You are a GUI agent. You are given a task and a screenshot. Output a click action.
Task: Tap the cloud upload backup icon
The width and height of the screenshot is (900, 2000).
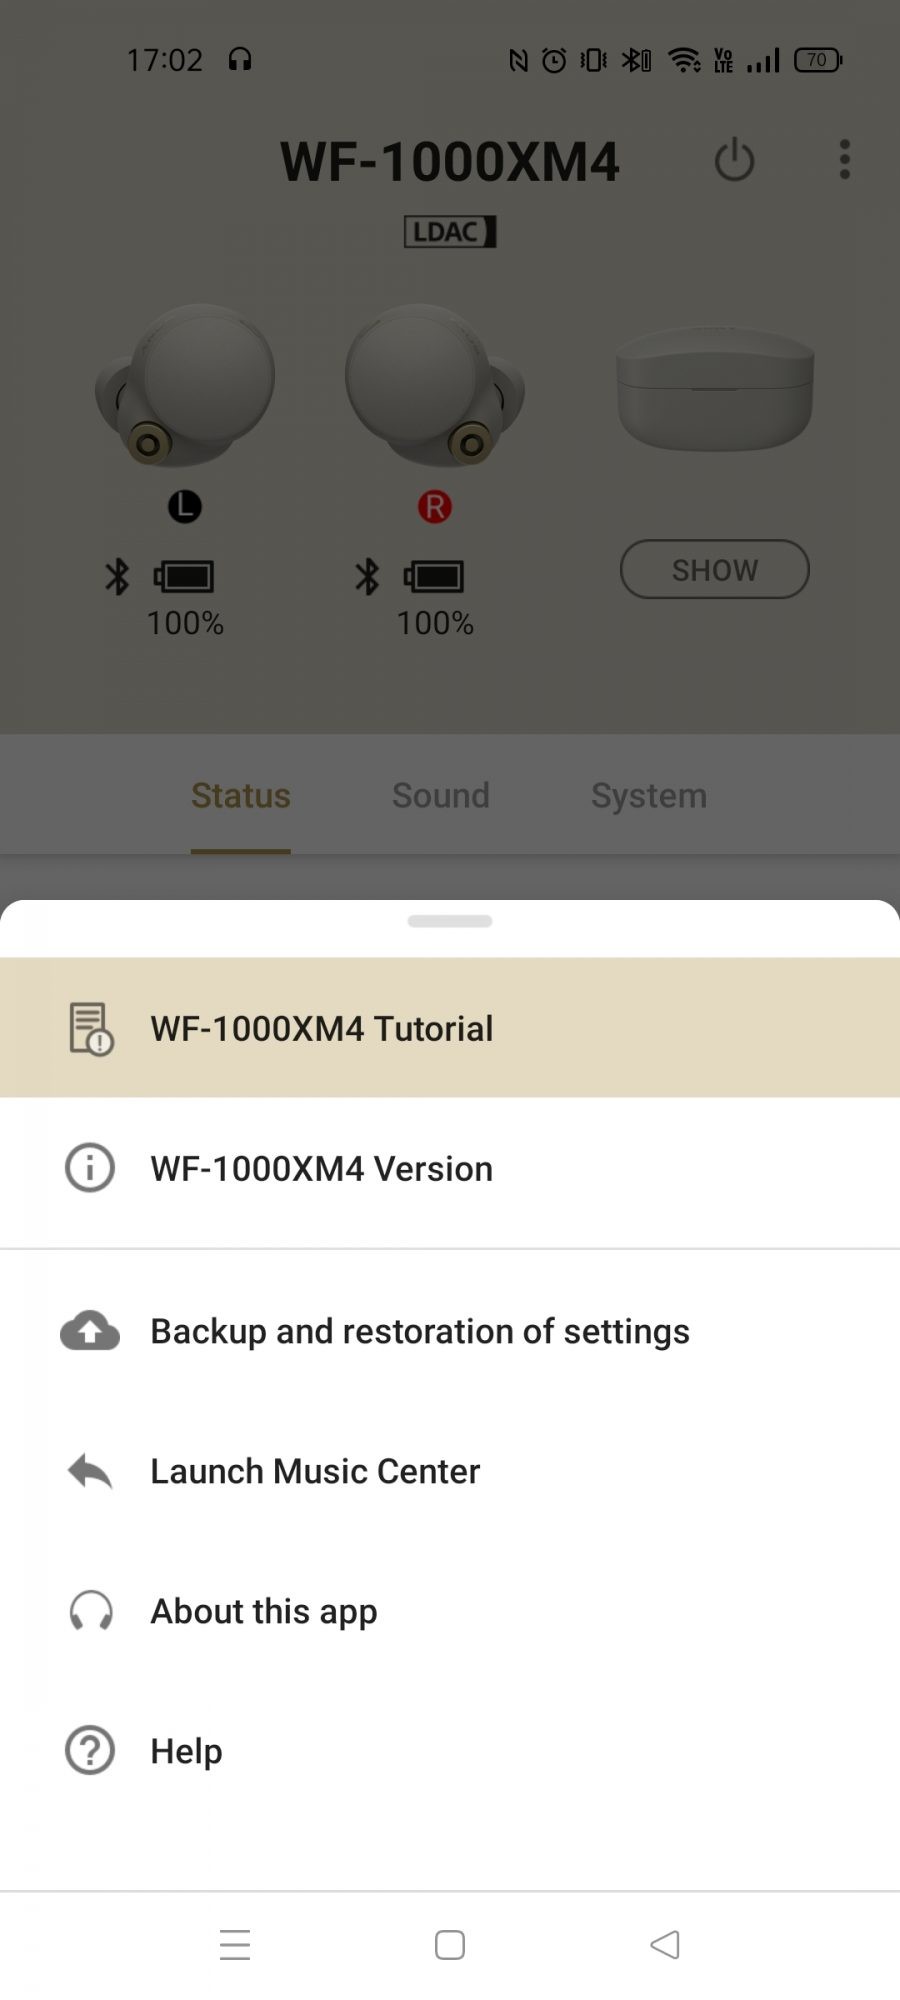point(90,1331)
